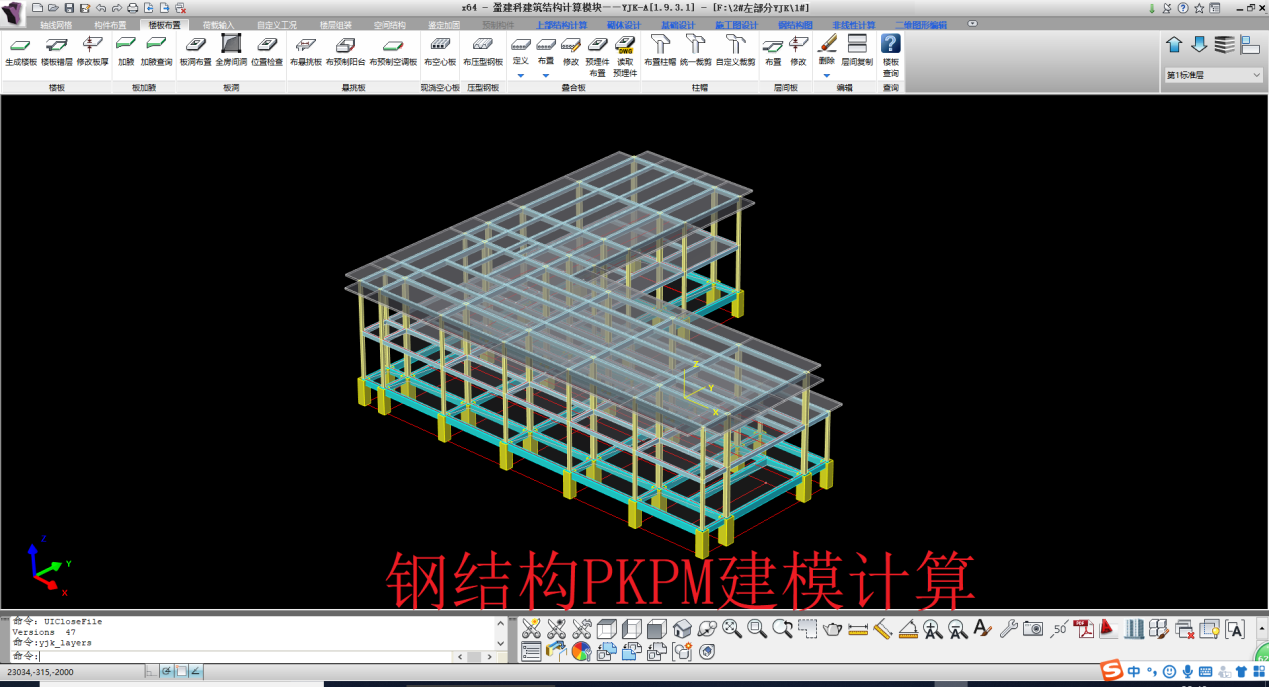The image size is (1269, 687).
Task: Click the 全房间洞 full room opening tool
Action: [231, 51]
